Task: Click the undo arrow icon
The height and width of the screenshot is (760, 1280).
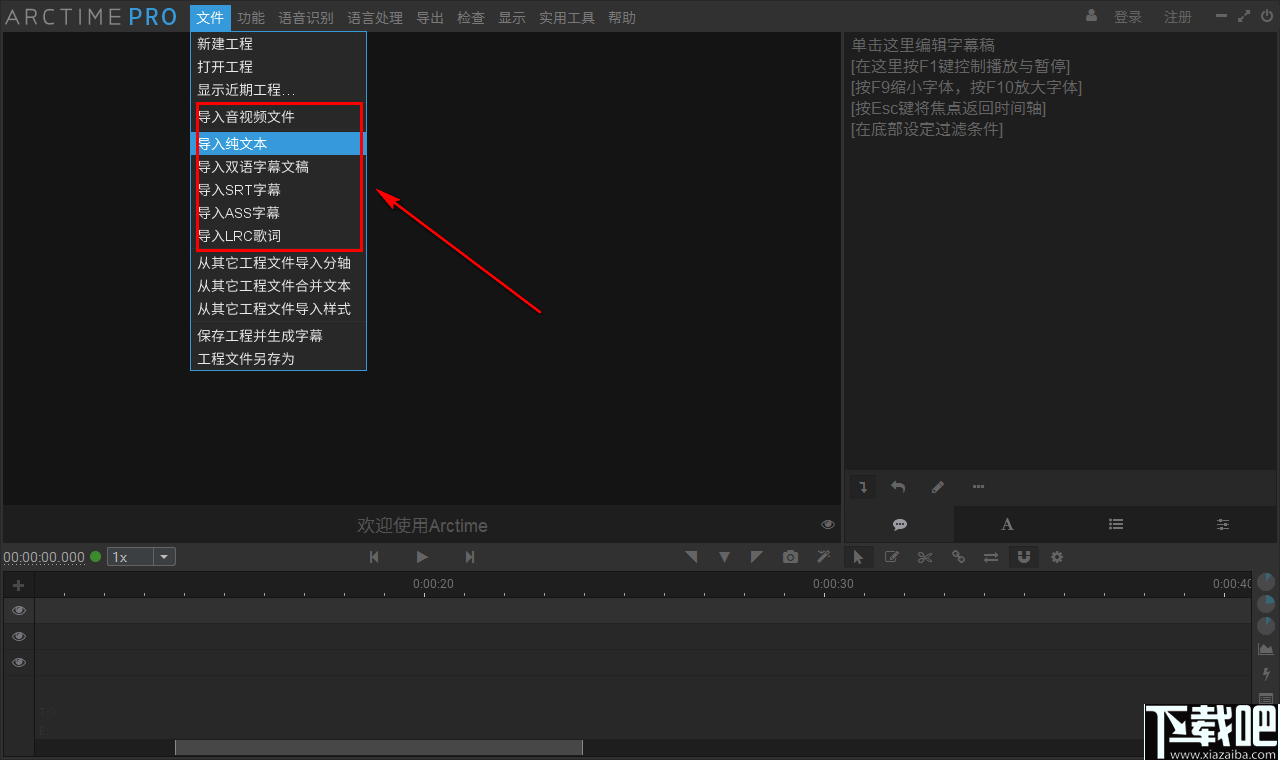Action: point(898,486)
